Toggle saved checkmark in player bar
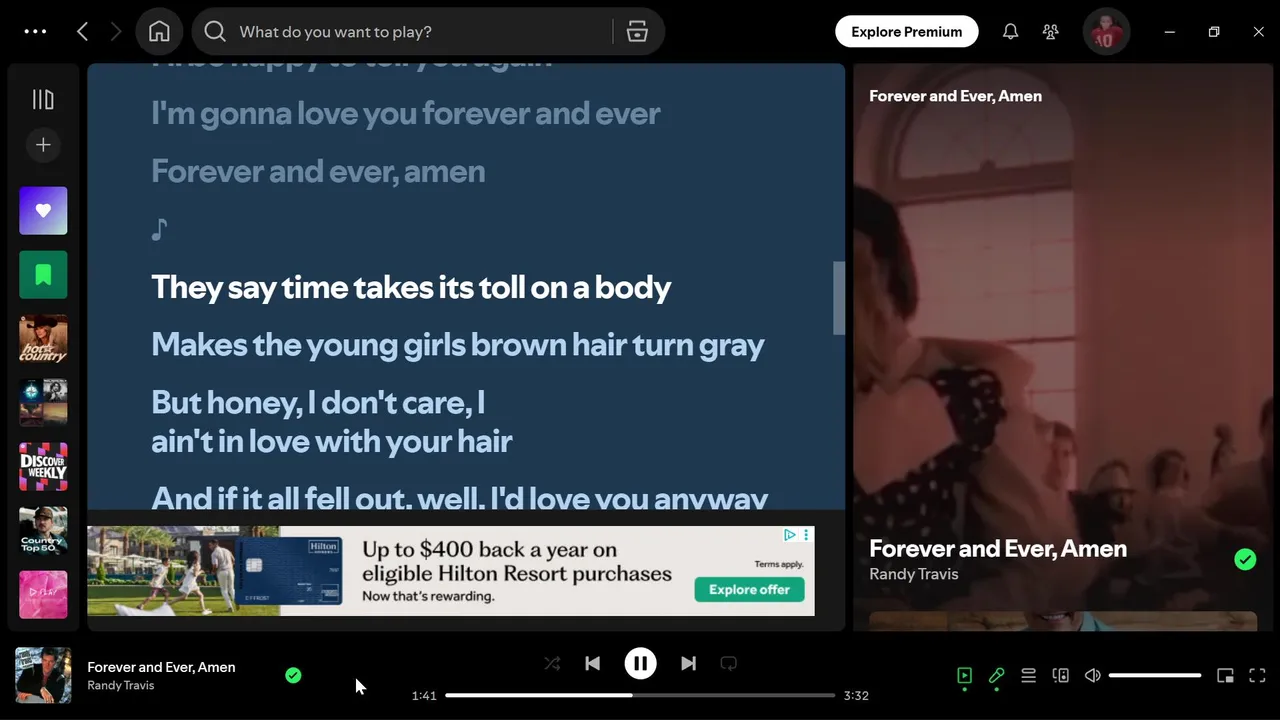1280x720 pixels. [293, 675]
